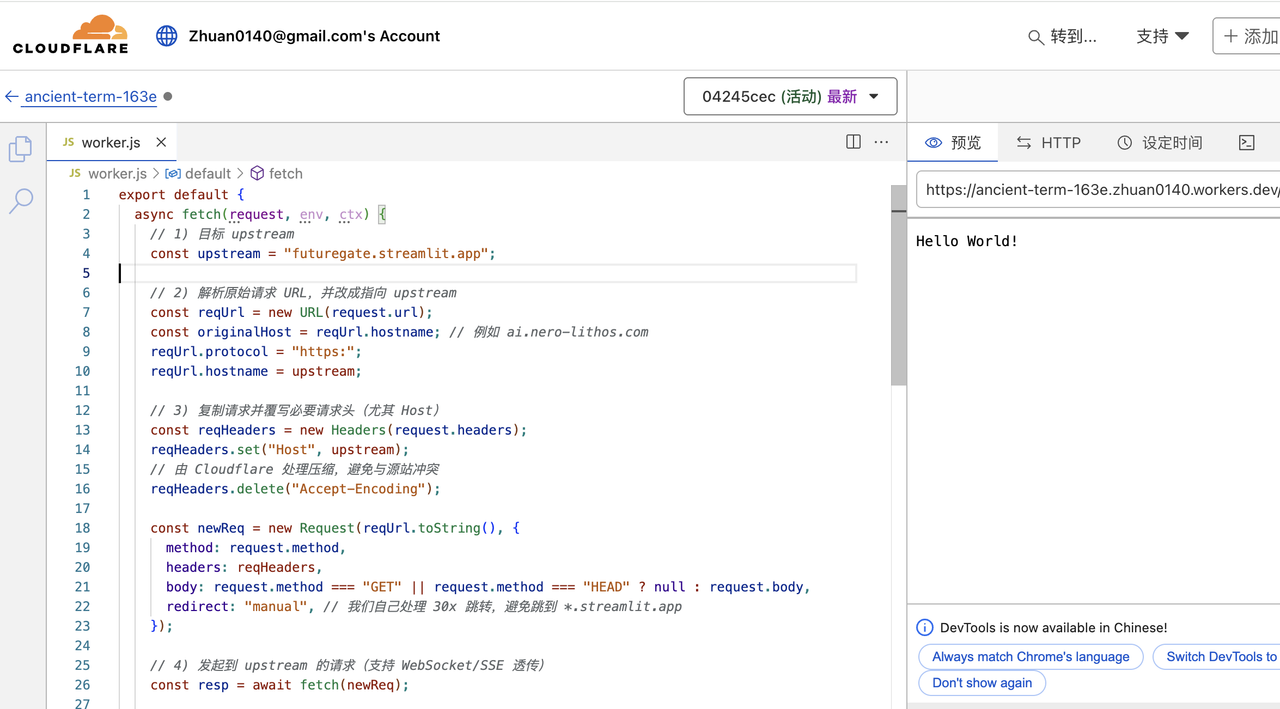Click Don't show again
Viewport: 1280px width, 709px height.
click(982, 683)
